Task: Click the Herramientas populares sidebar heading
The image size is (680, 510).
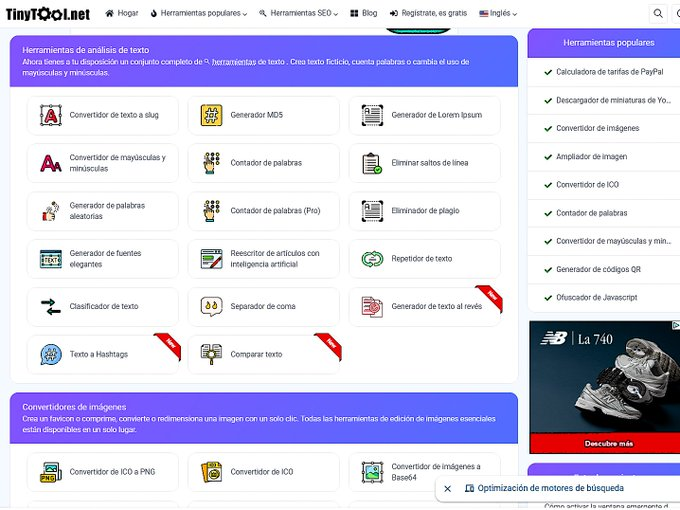Action: pos(608,42)
